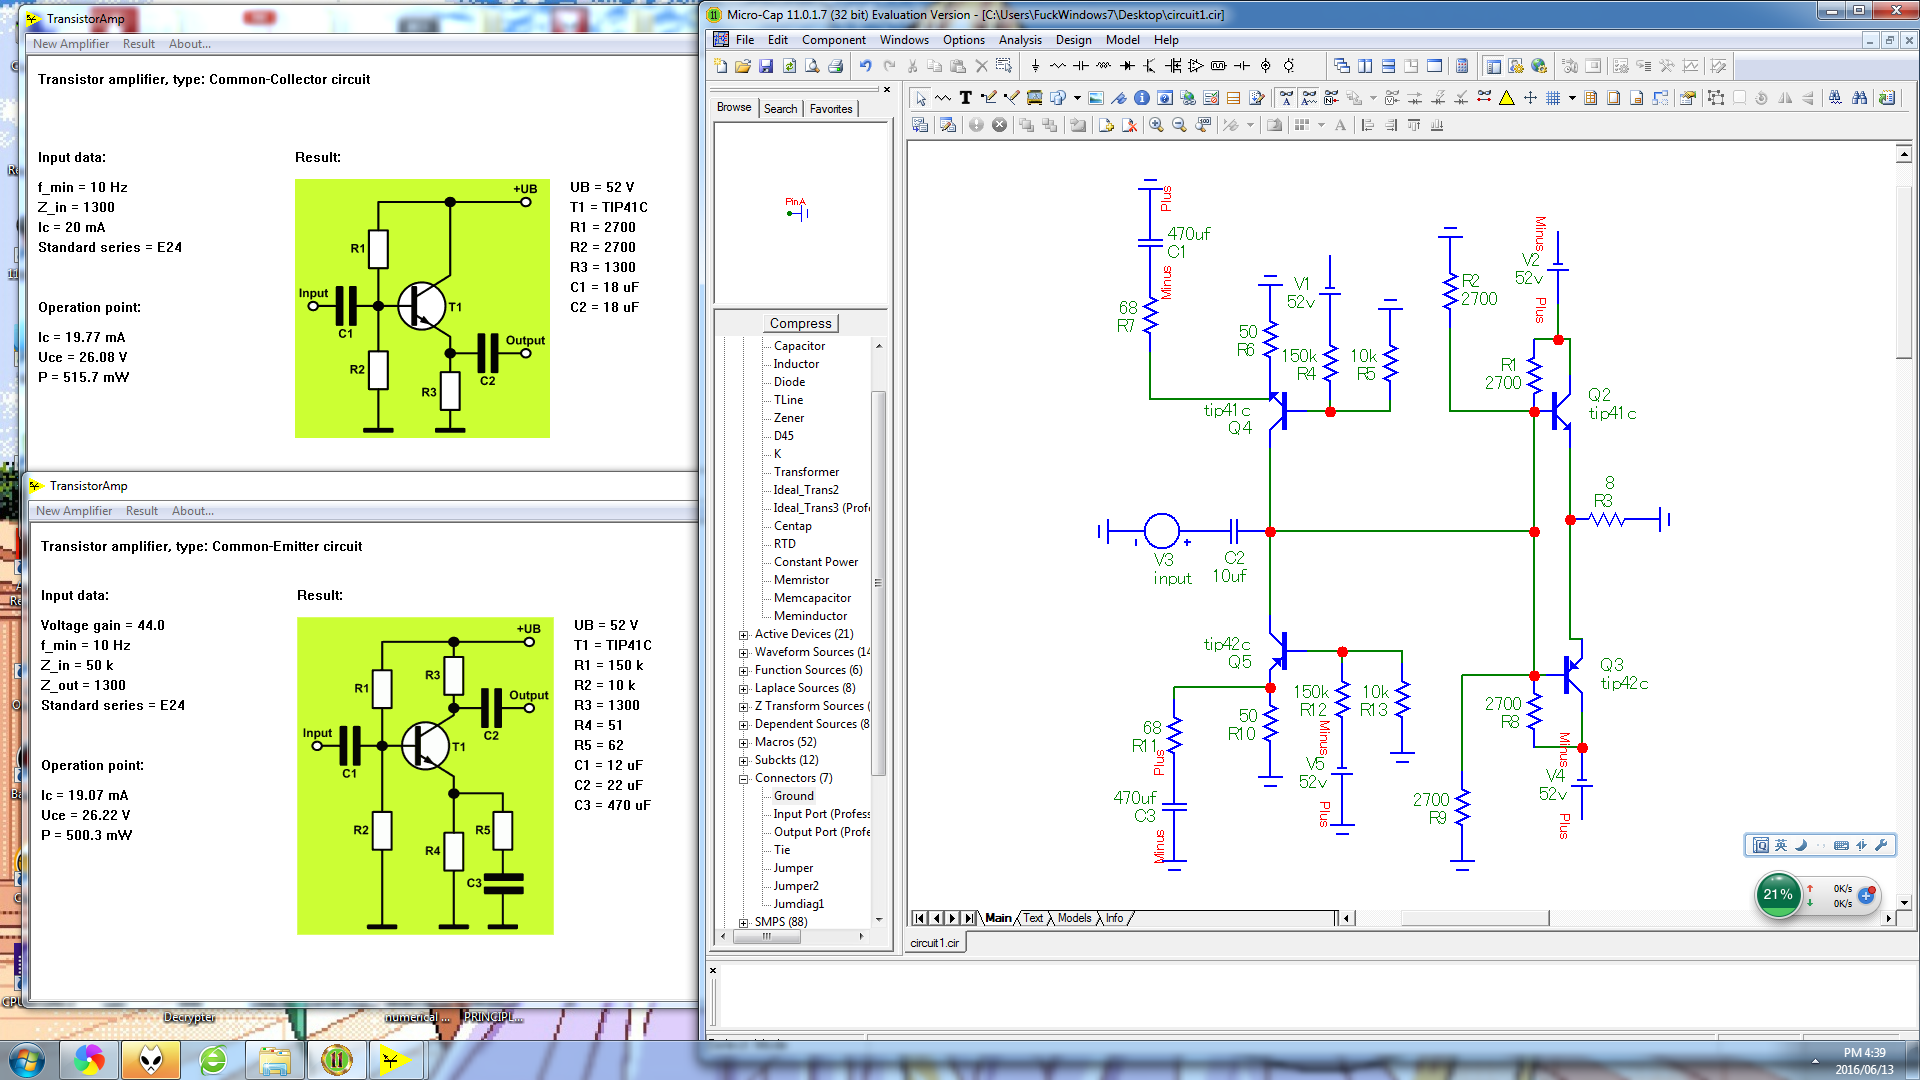Viewport: 1920px width, 1080px height.
Task: Select the Opamp component icon
Action: (x=1195, y=66)
